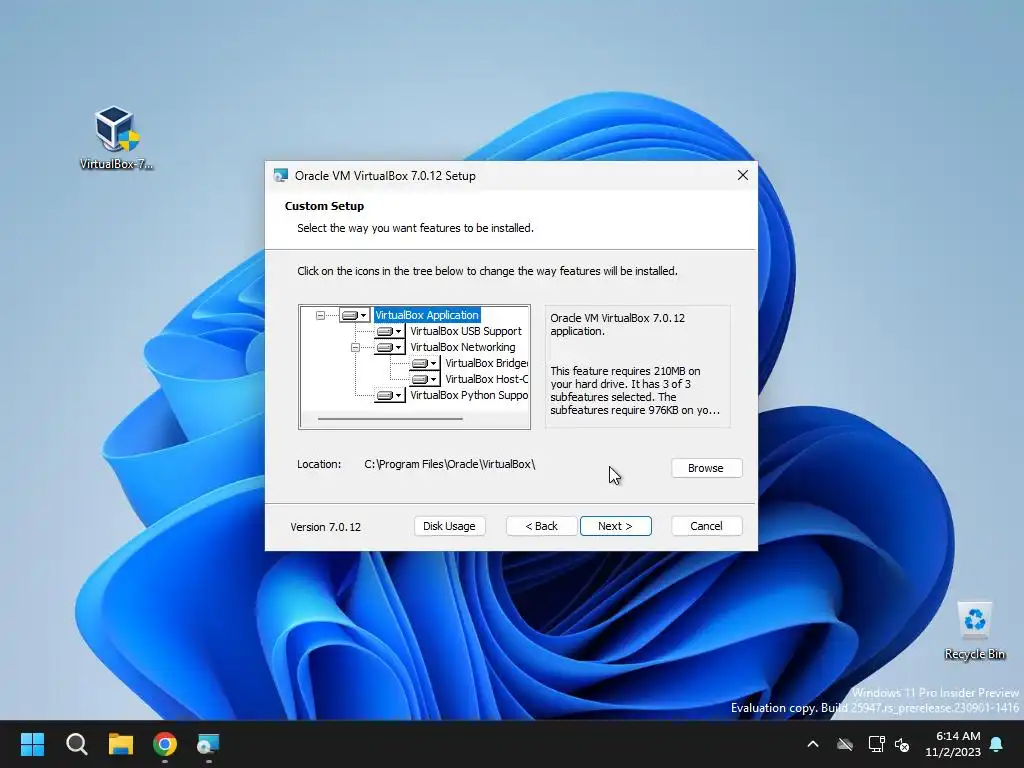
Task: Select the Recycle Bin desktop icon
Action: (974, 631)
